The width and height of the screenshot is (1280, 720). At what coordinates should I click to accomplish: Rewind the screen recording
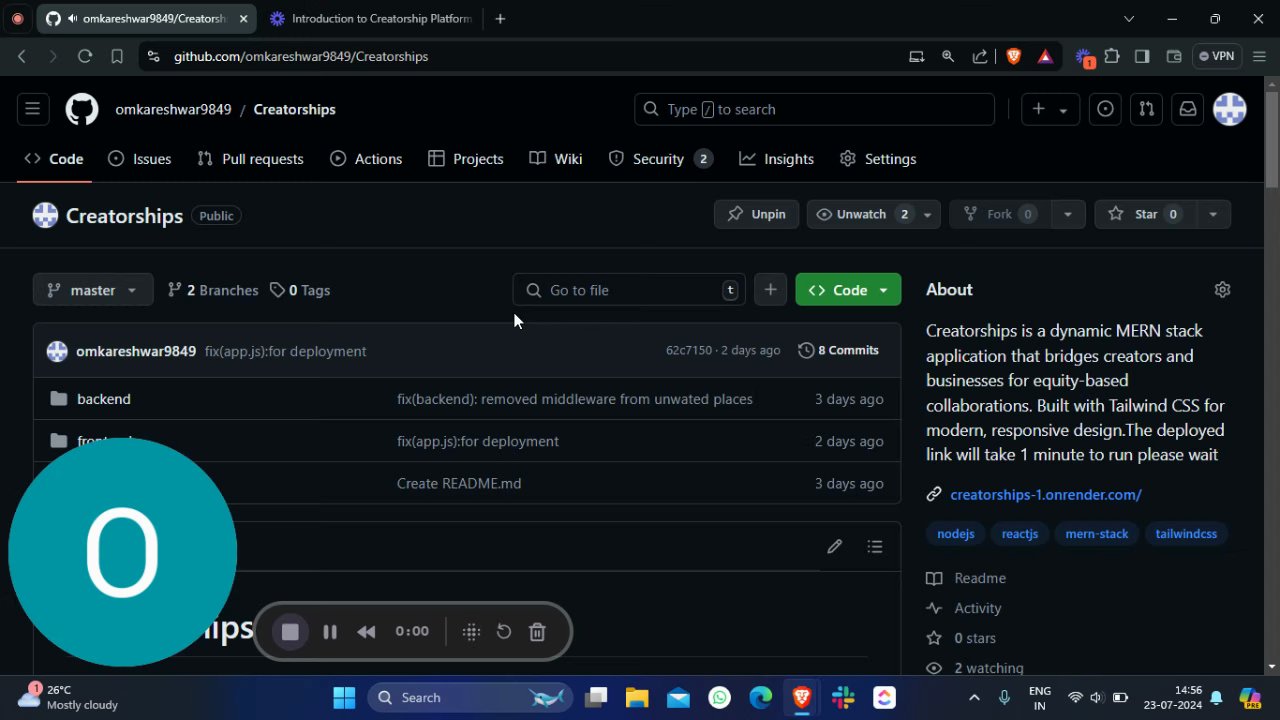click(366, 631)
